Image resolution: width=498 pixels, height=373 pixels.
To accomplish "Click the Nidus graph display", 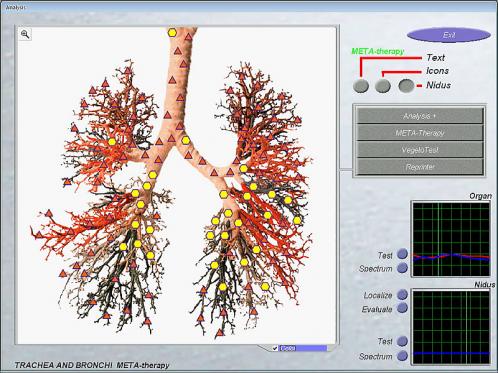I will tap(451, 327).
